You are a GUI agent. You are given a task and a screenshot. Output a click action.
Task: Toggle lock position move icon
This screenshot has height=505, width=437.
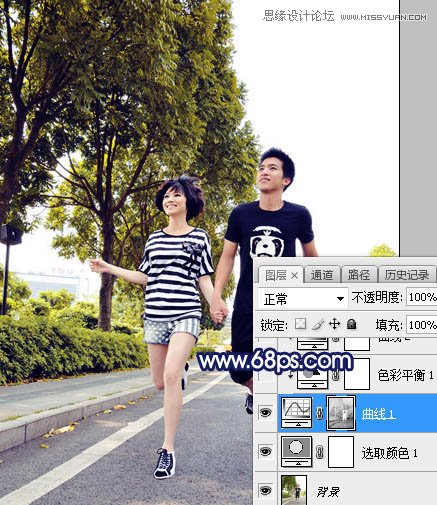[334, 324]
